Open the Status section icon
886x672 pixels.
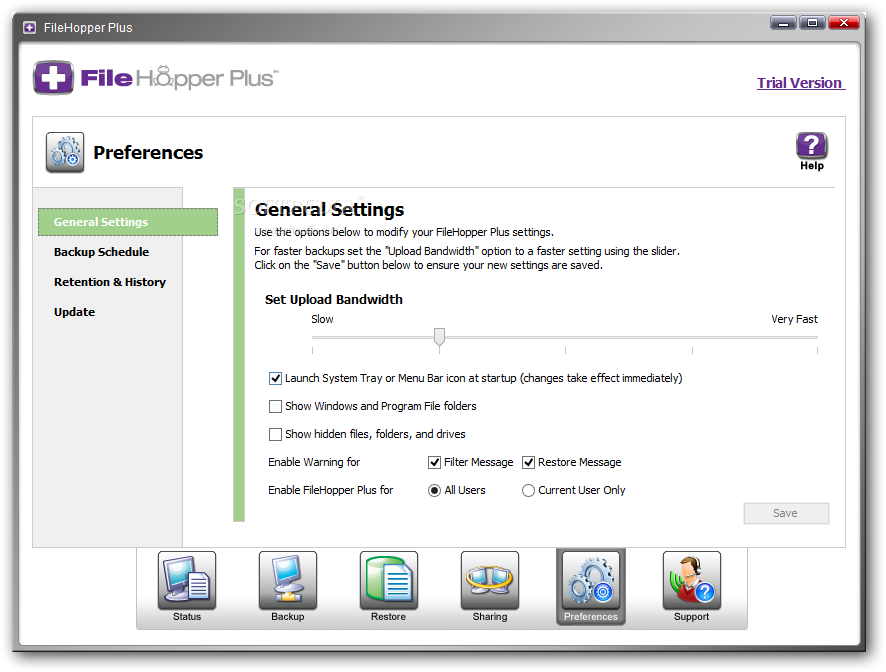tap(187, 580)
